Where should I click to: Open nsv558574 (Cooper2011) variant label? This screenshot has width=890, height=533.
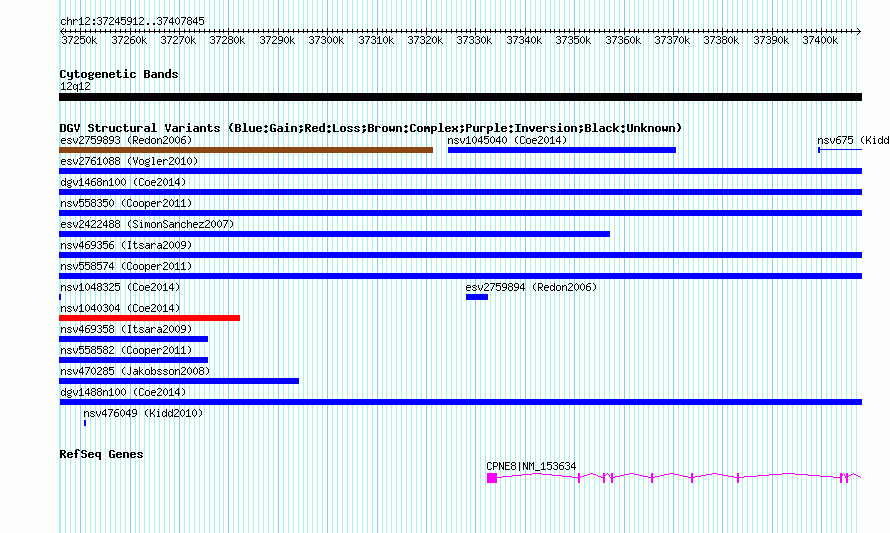[126, 266]
